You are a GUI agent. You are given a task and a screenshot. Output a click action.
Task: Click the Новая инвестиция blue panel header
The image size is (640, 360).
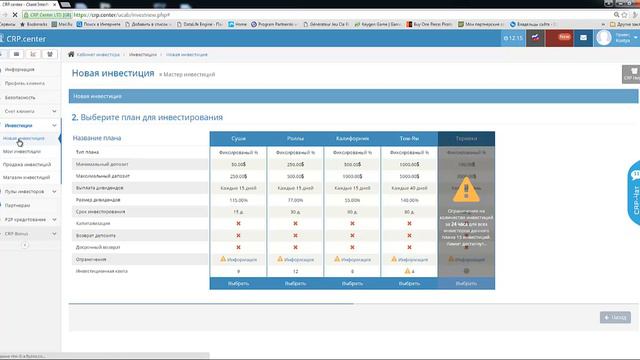click(353, 96)
